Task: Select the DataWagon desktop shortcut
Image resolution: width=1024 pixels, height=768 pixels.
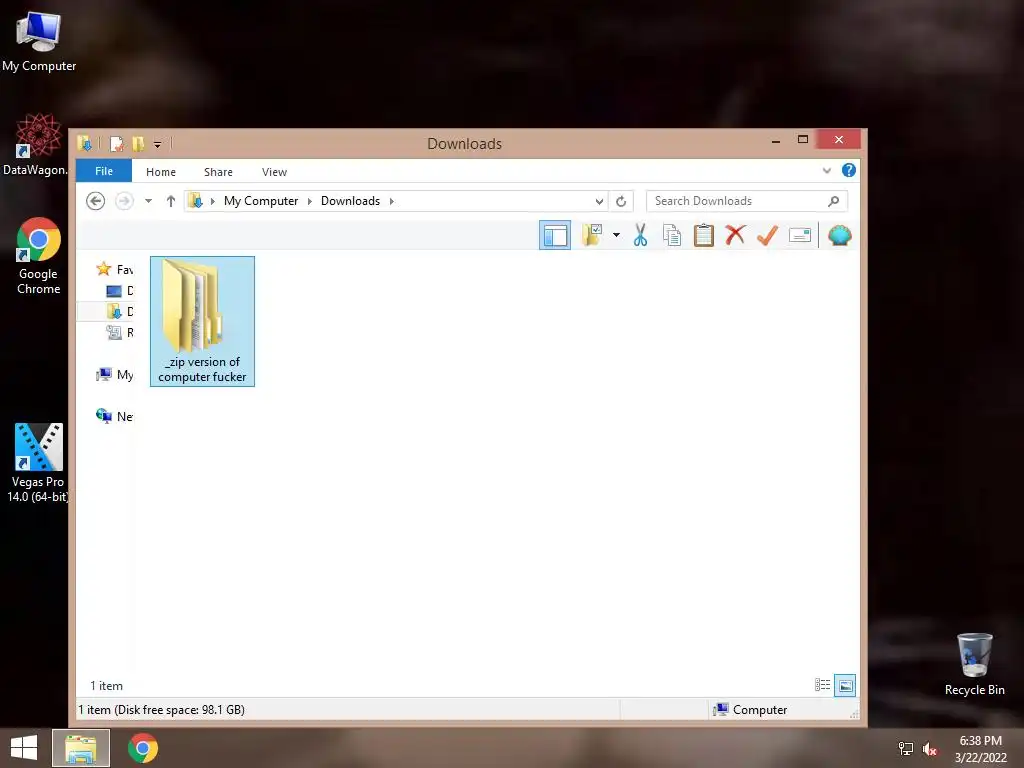Action: coord(36,144)
